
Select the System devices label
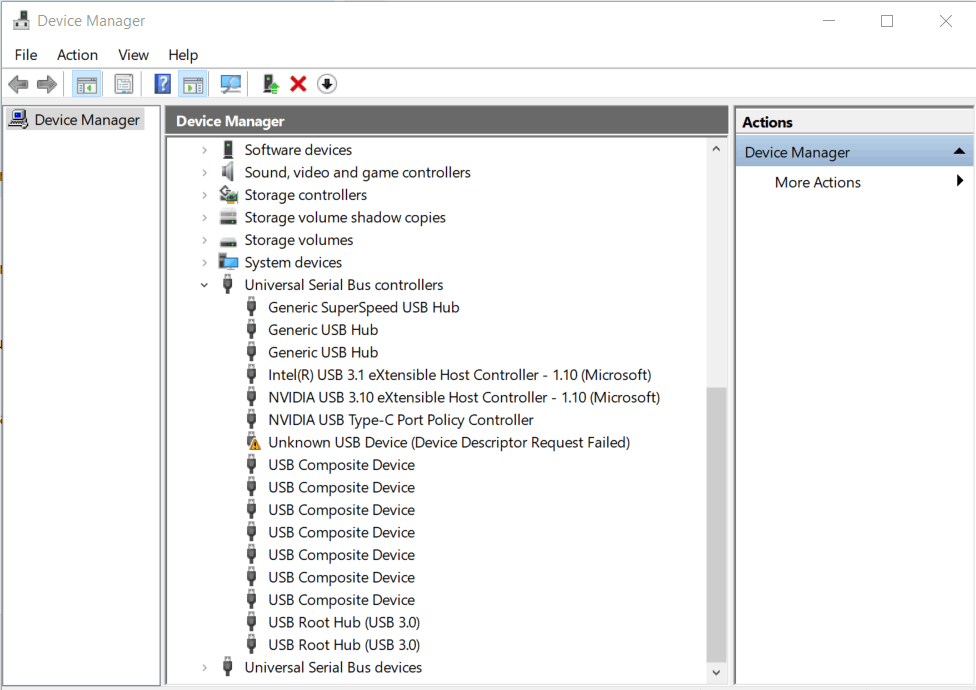[293, 262]
